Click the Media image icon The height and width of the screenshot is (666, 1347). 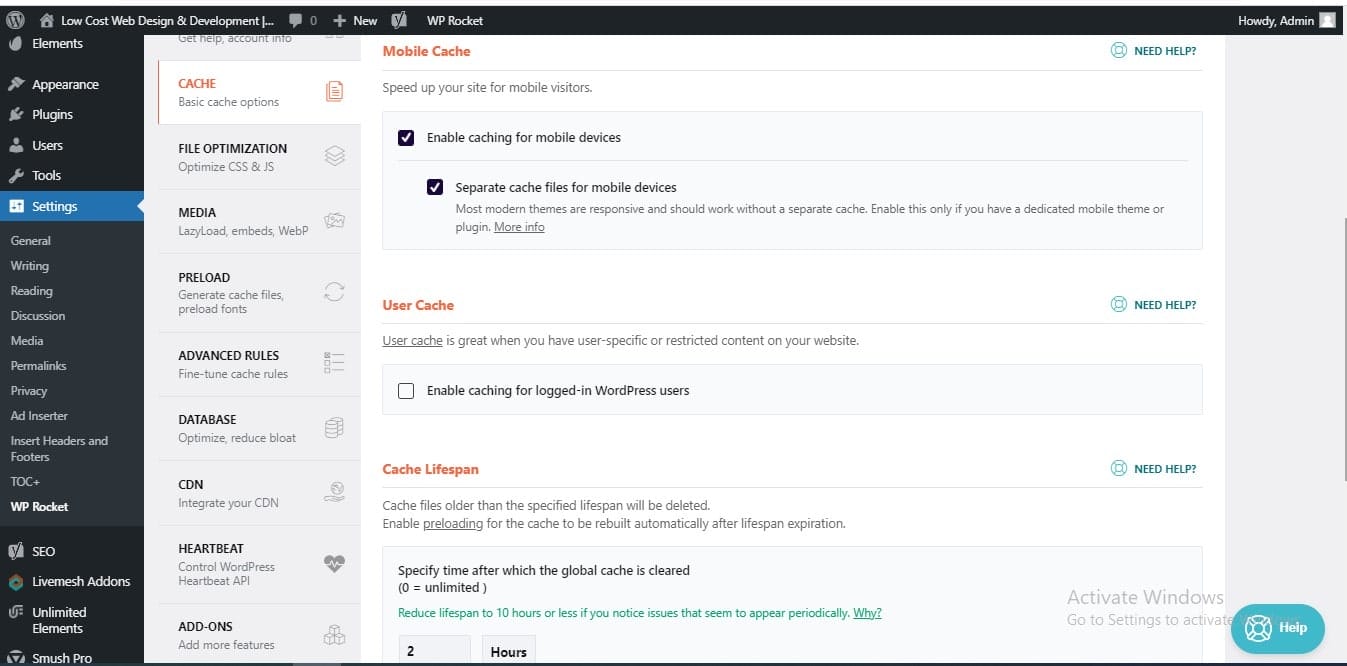click(335, 221)
